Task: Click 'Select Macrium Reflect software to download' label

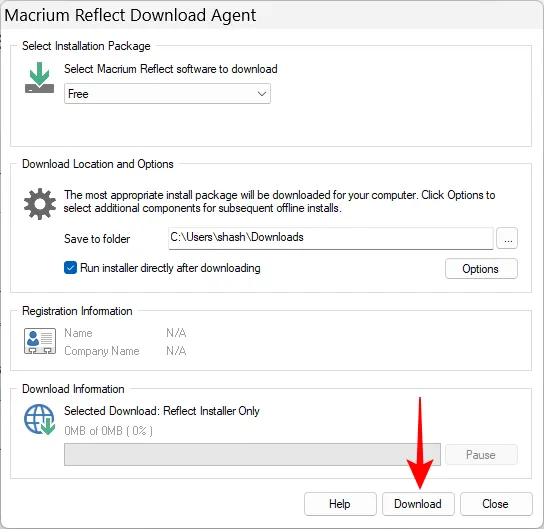Action: click(x=171, y=69)
